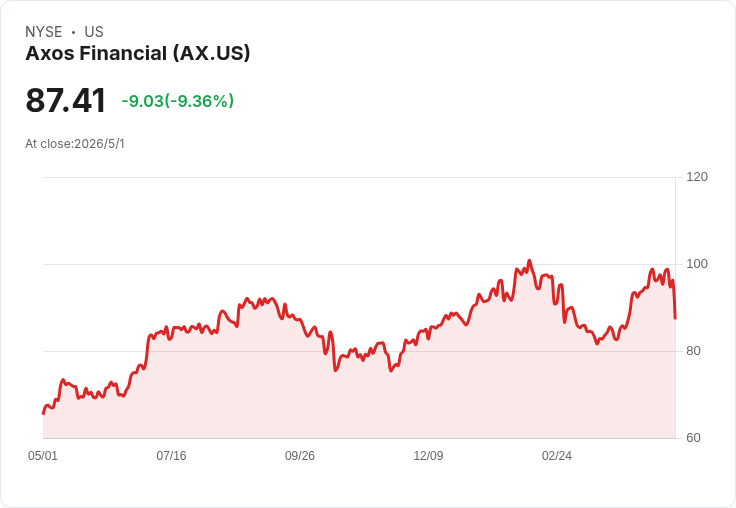Click the 60 price axis label
Viewport: 736px width, 508px height.
click(x=693, y=438)
